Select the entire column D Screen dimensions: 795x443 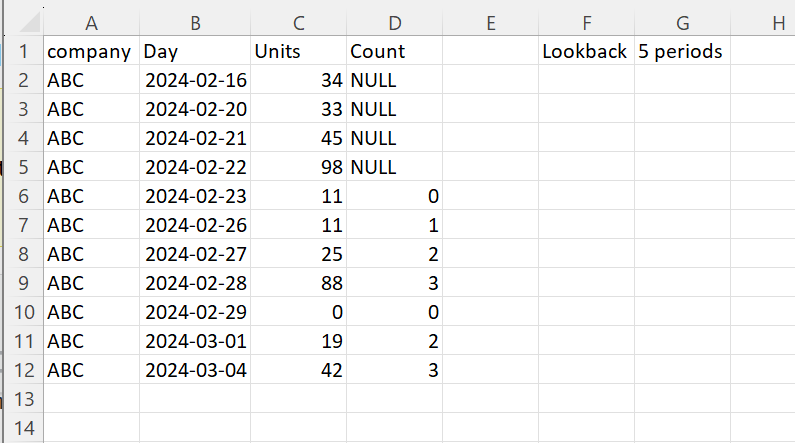(394, 23)
